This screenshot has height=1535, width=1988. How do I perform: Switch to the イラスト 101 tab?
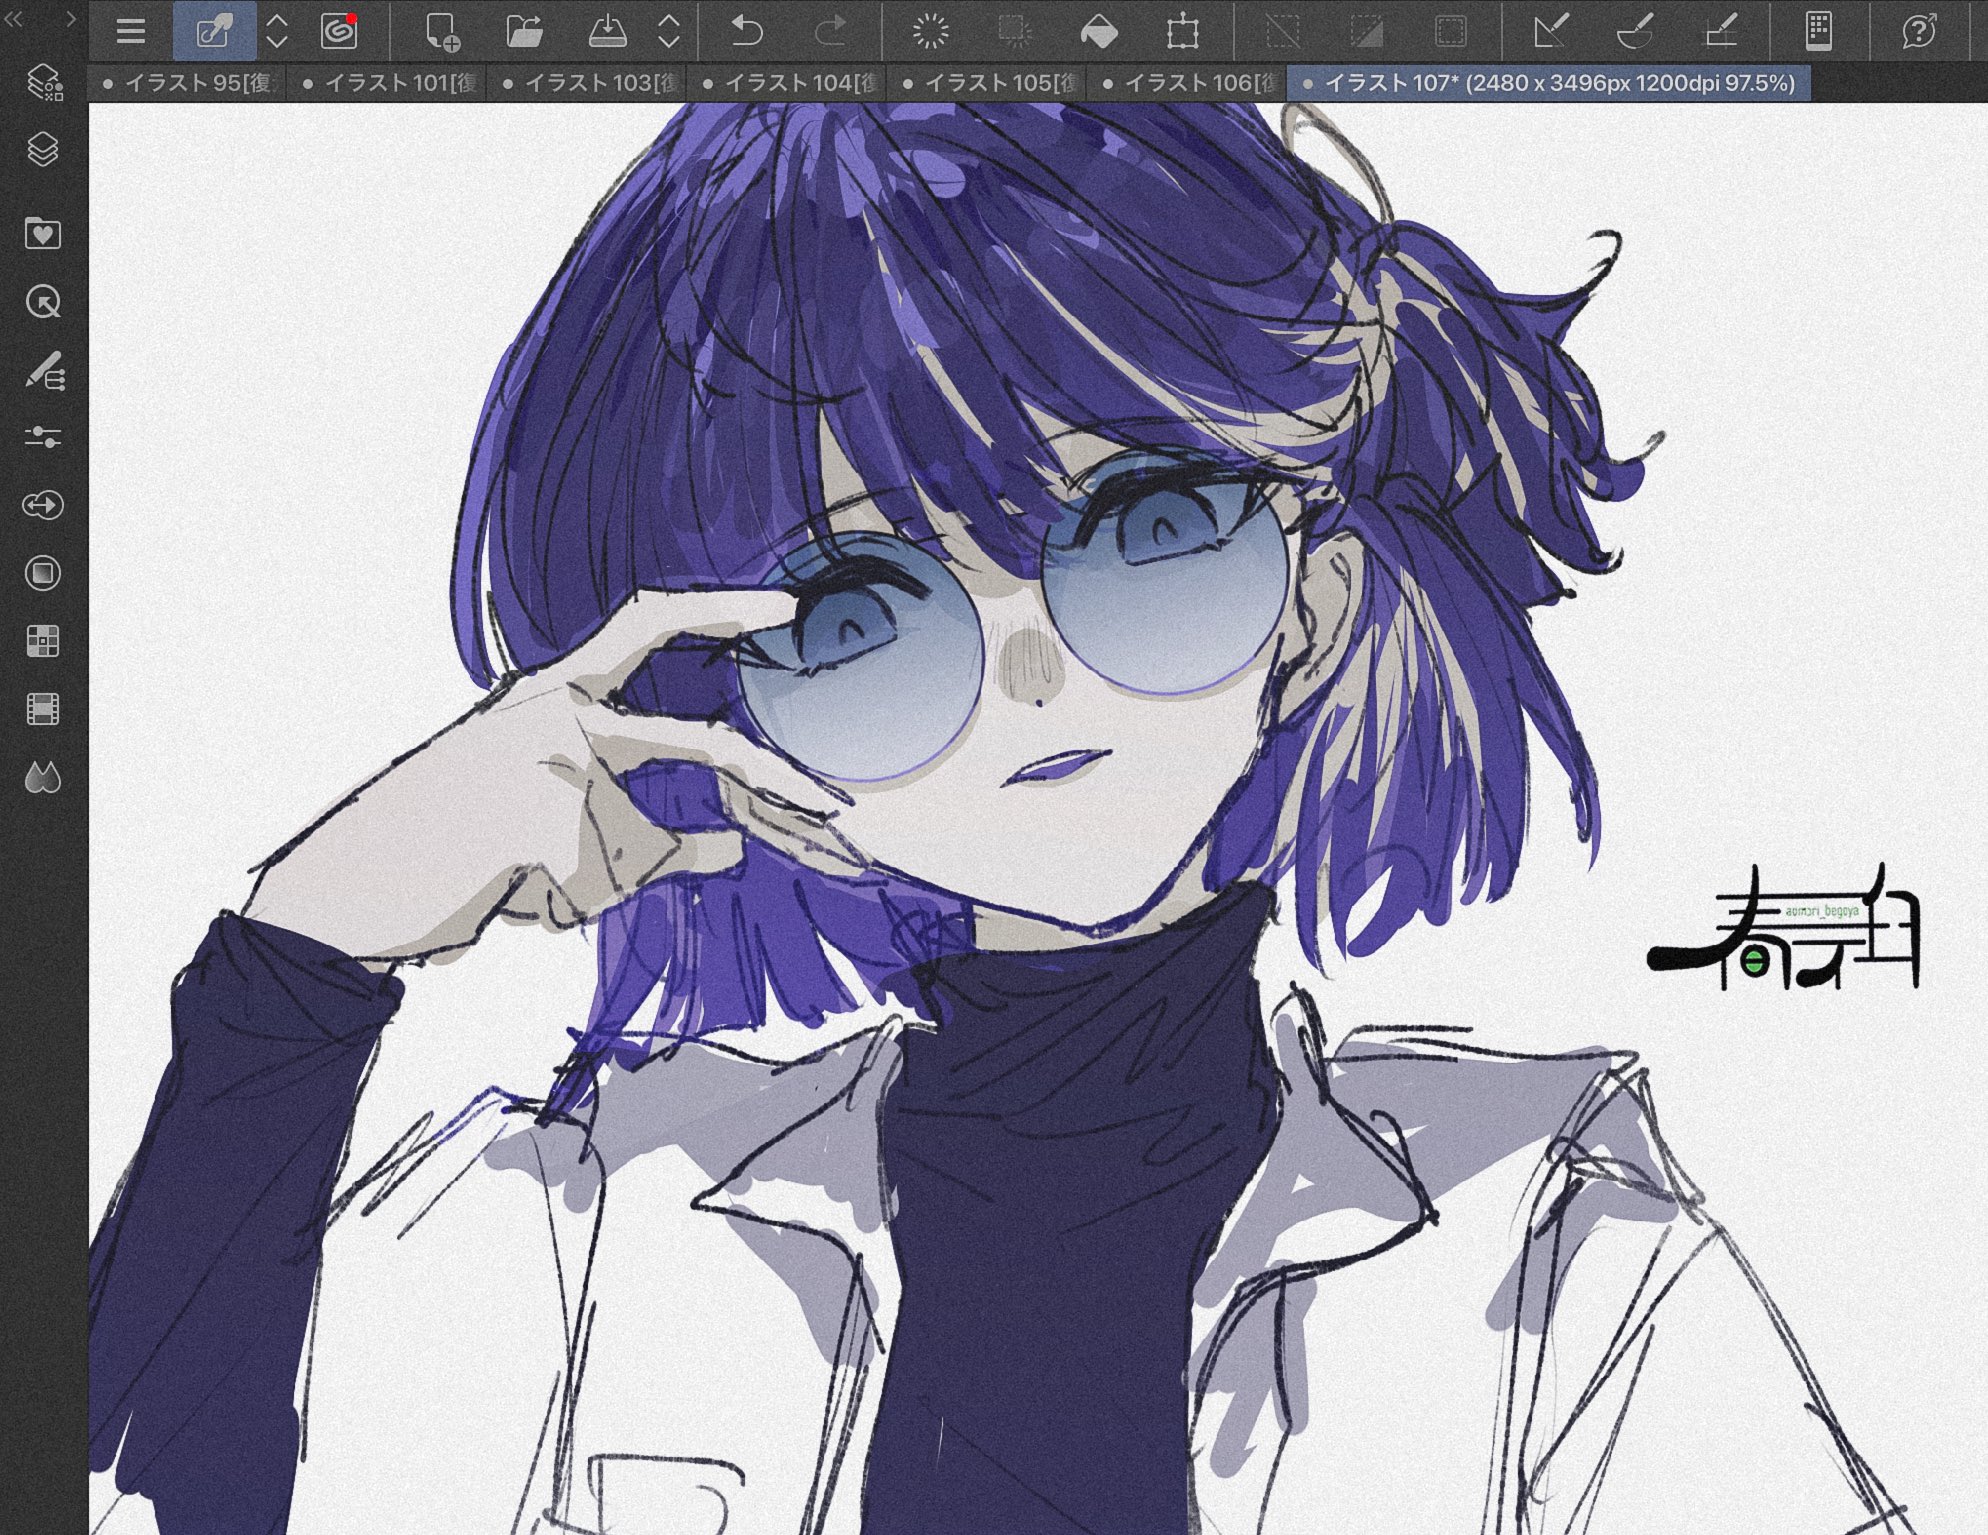point(388,83)
